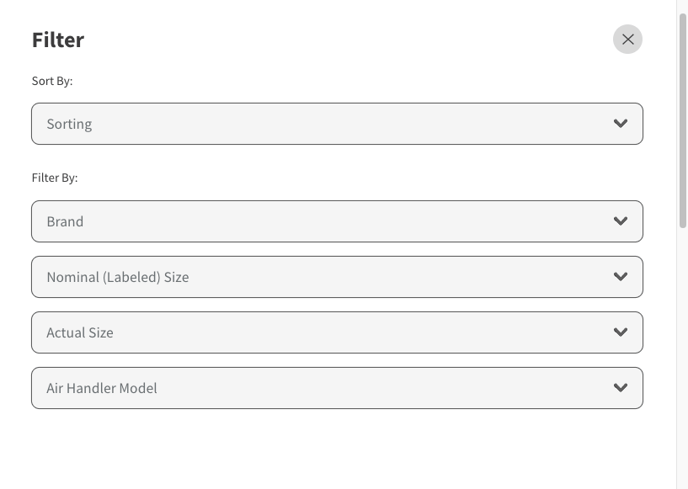Click the chevron arrow on Actual Size
Viewport: 688px width, 489px height.
tap(620, 332)
